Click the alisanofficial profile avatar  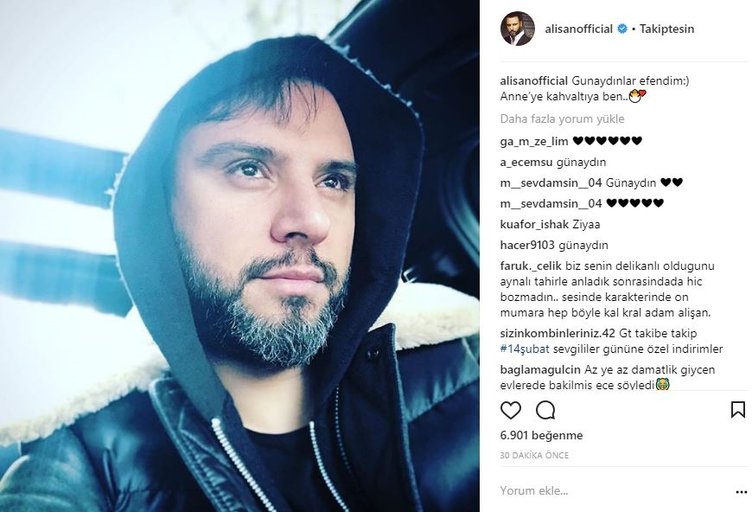pyautogui.click(x=517, y=29)
